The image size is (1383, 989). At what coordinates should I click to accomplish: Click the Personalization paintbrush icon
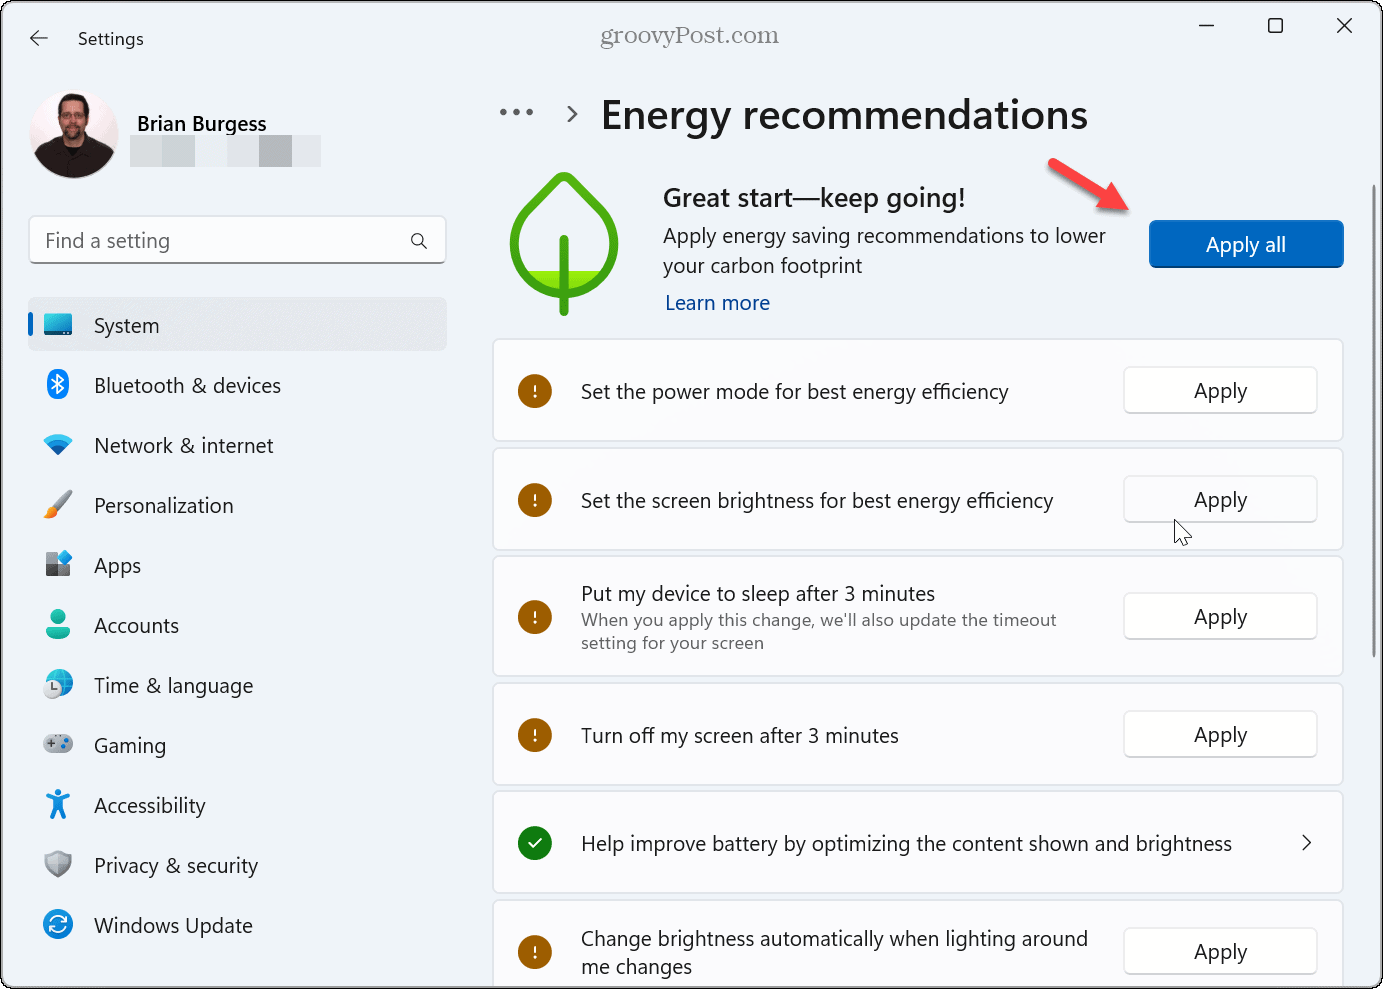(x=58, y=504)
